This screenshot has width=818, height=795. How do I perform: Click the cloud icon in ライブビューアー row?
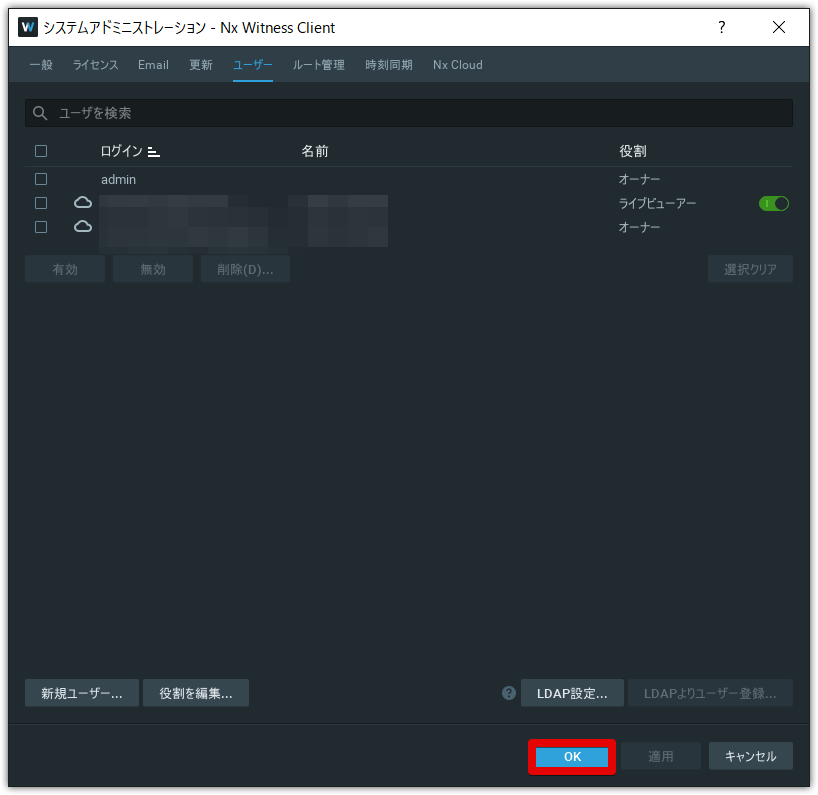pos(82,202)
